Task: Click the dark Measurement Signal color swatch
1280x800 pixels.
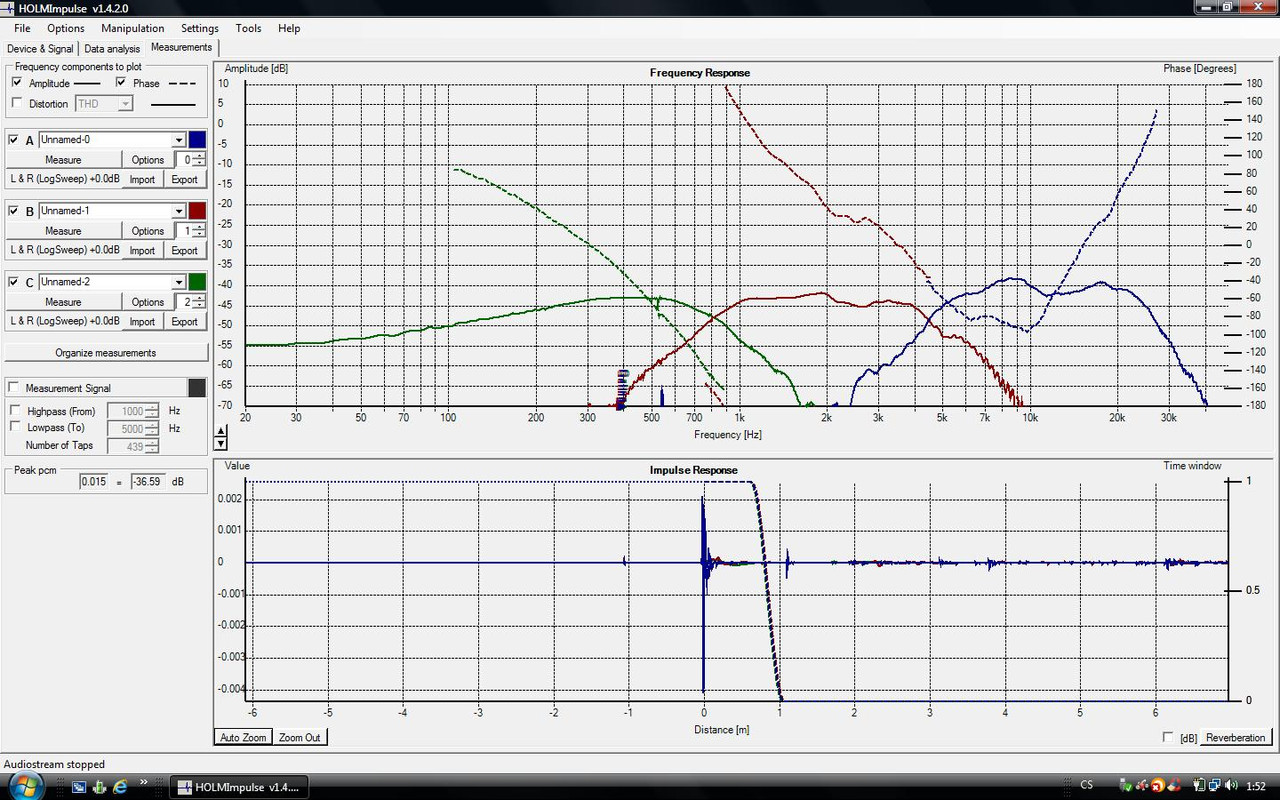Action: 197,388
